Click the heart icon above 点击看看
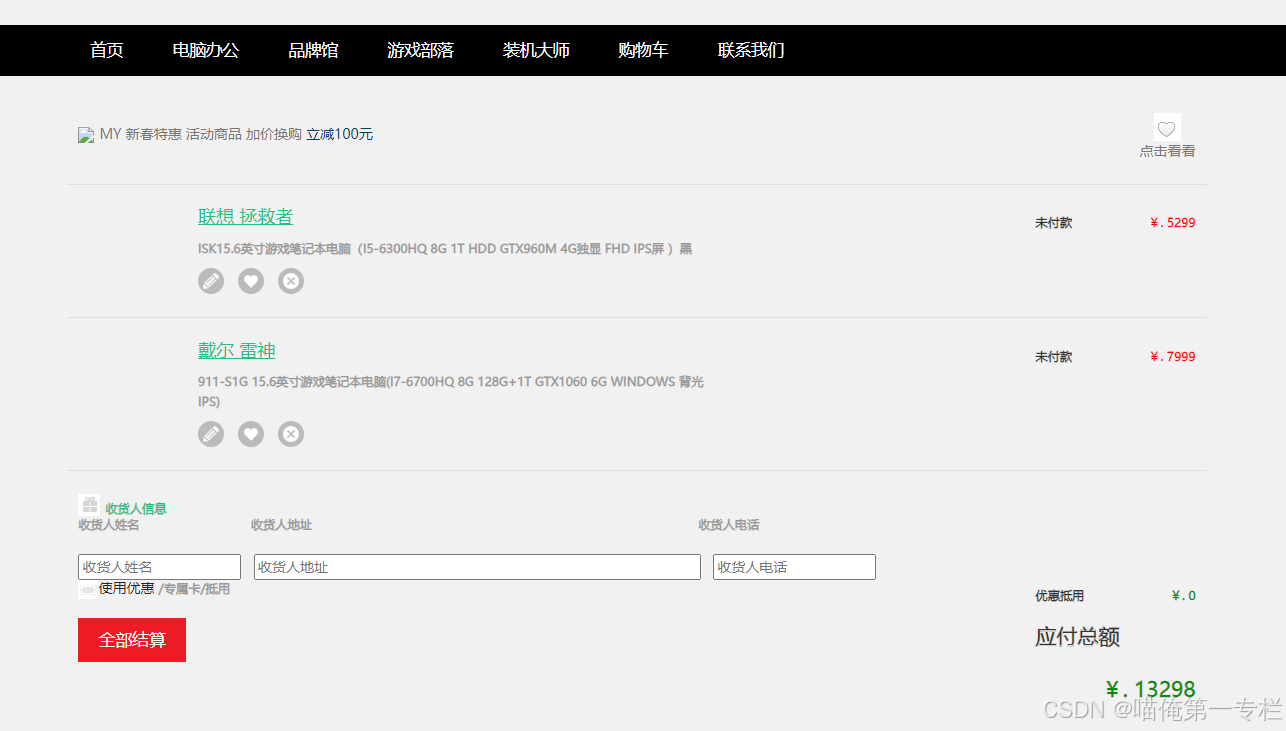The image size is (1286, 731). (x=1167, y=128)
